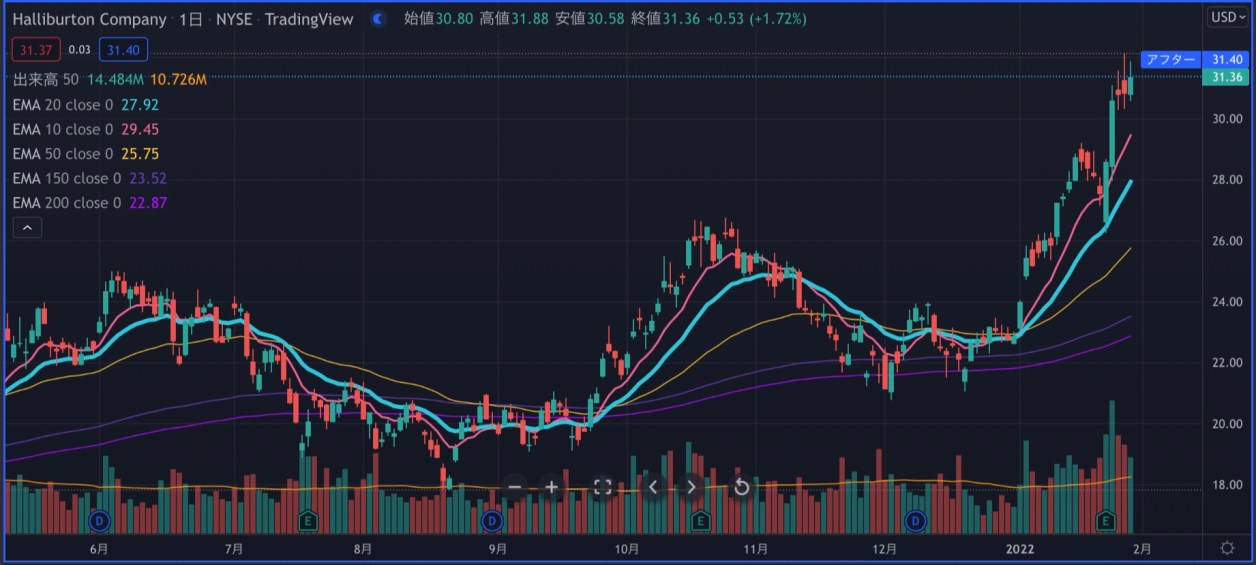Click the 9月 time axis label

498,548
